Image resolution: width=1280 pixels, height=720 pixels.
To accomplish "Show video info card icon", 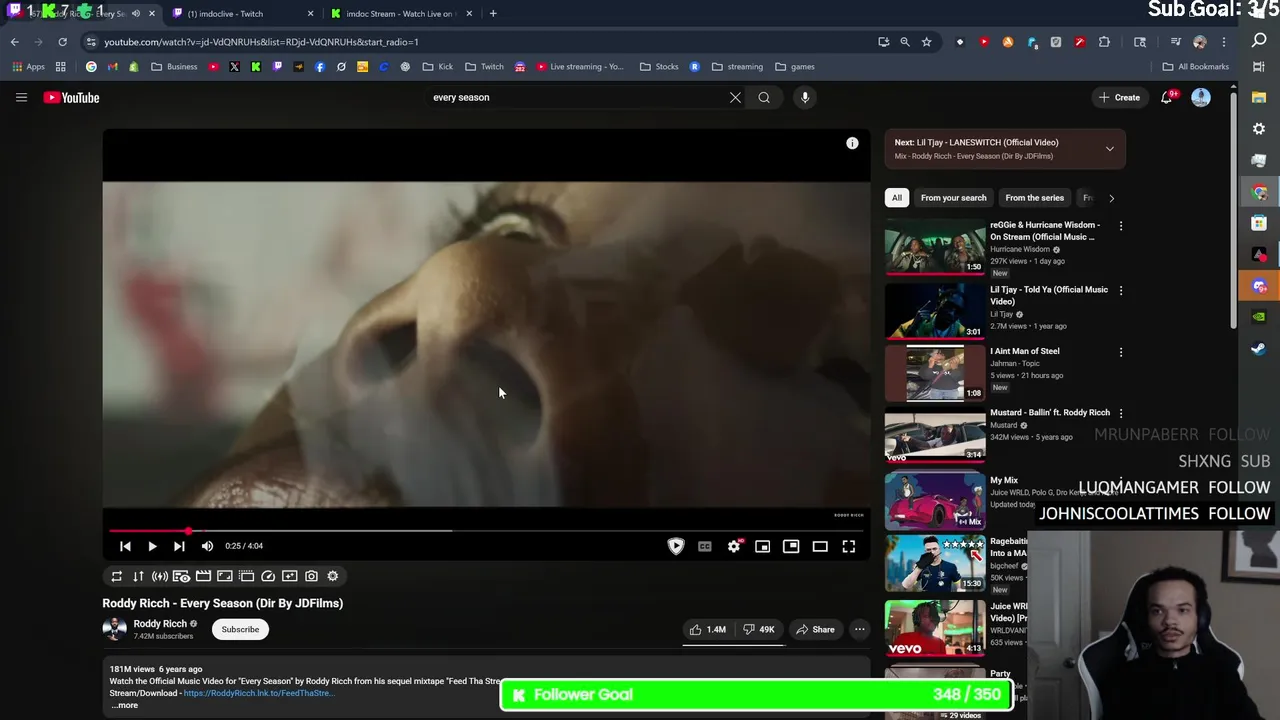I will (x=852, y=144).
